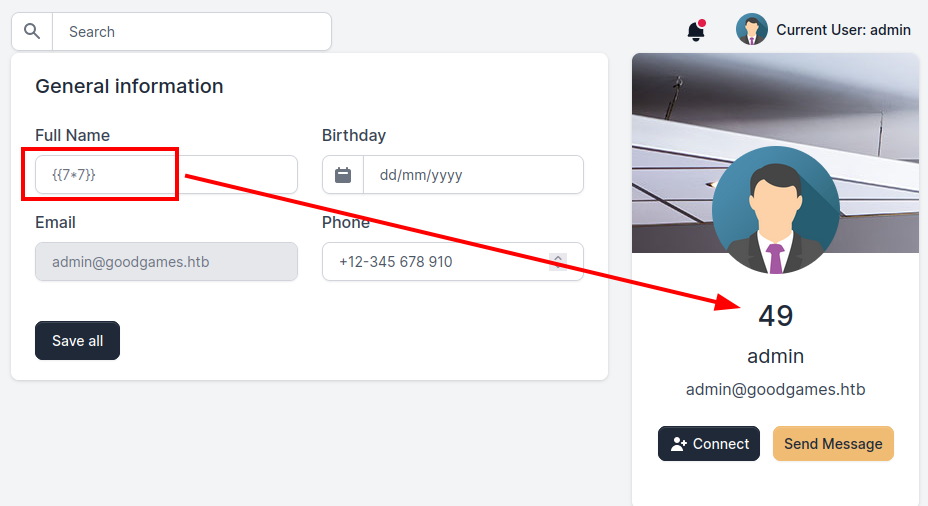
Task: Click the 49 name on profile card
Action: coord(775,316)
